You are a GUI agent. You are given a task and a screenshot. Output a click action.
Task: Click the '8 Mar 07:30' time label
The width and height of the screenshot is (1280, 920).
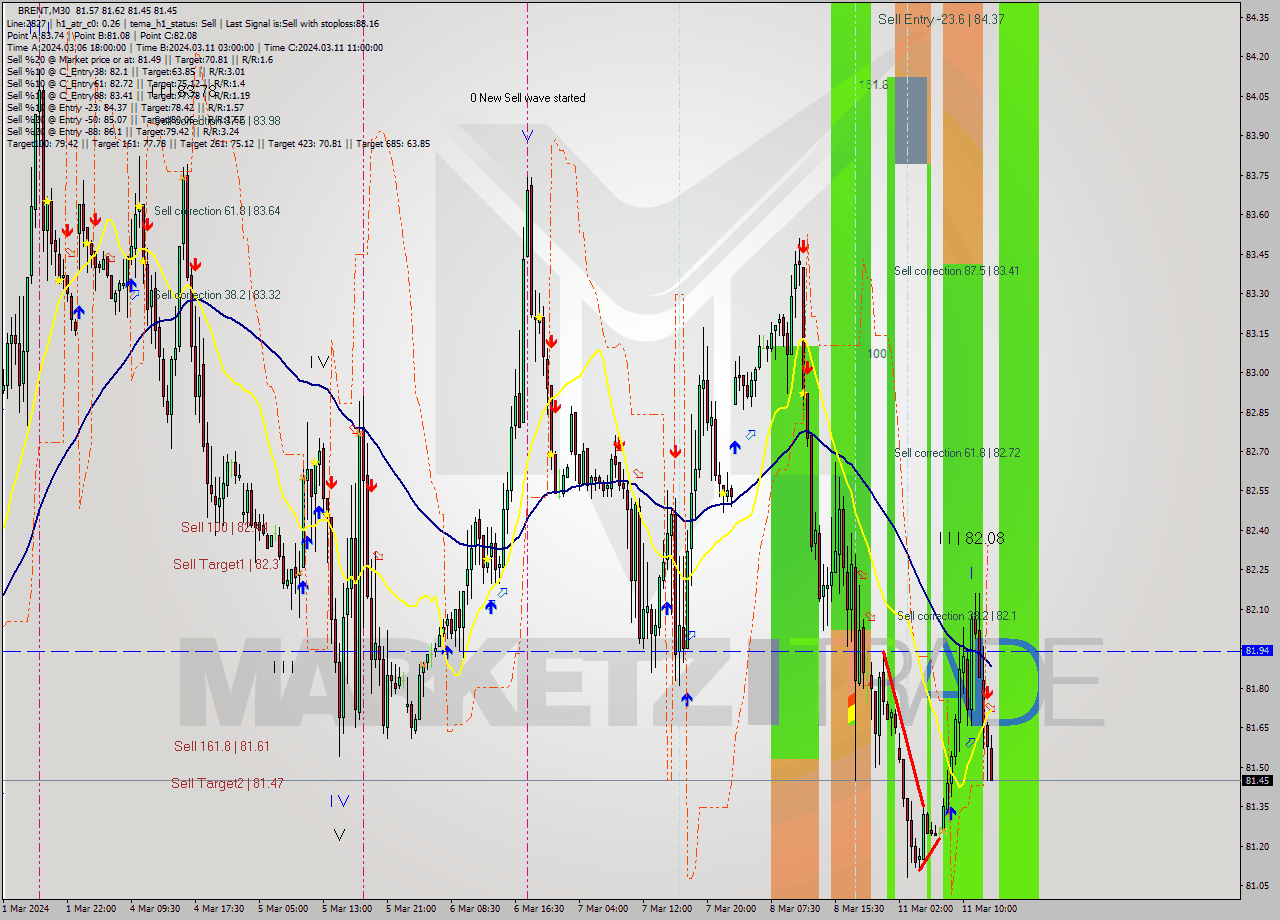(x=795, y=909)
